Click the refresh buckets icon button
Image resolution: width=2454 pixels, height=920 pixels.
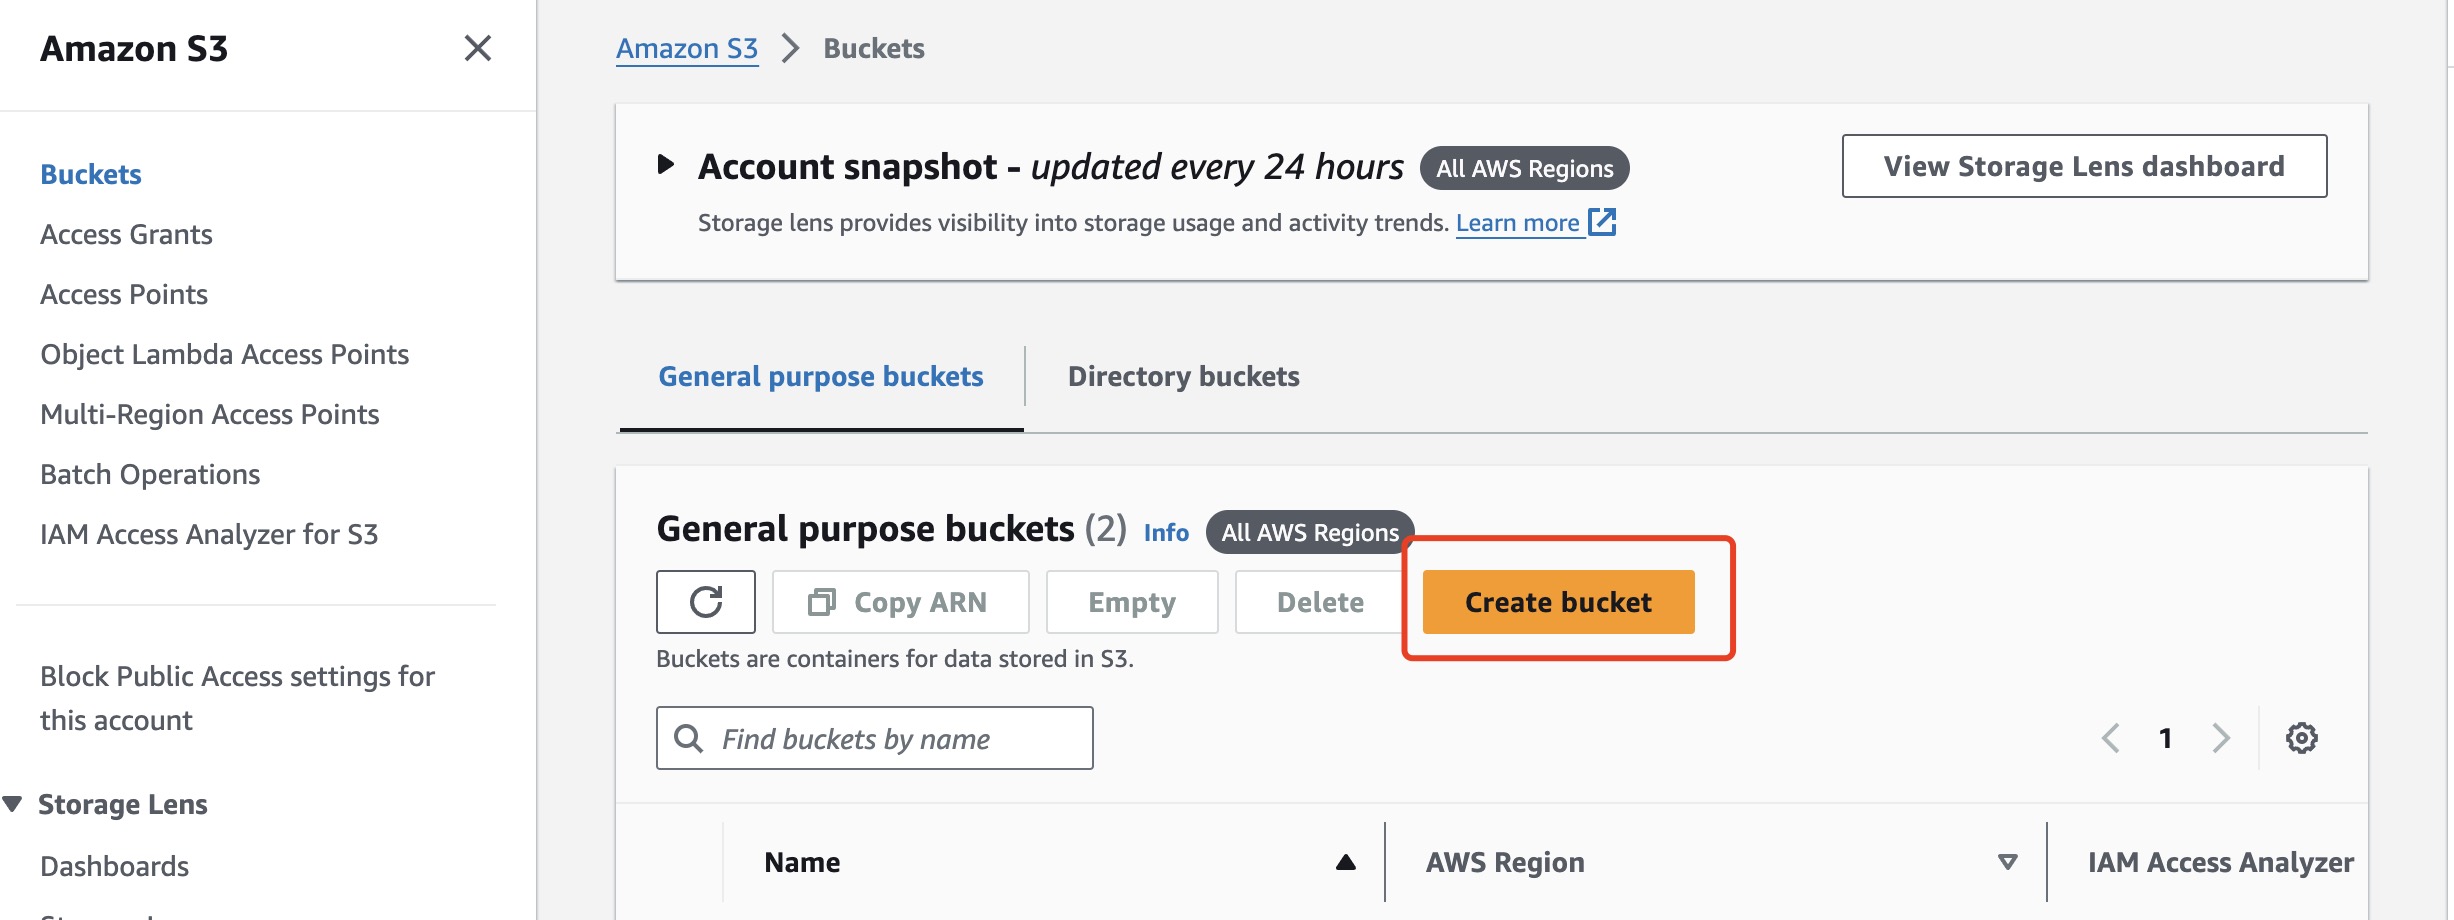pyautogui.click(x=706, y=602)
